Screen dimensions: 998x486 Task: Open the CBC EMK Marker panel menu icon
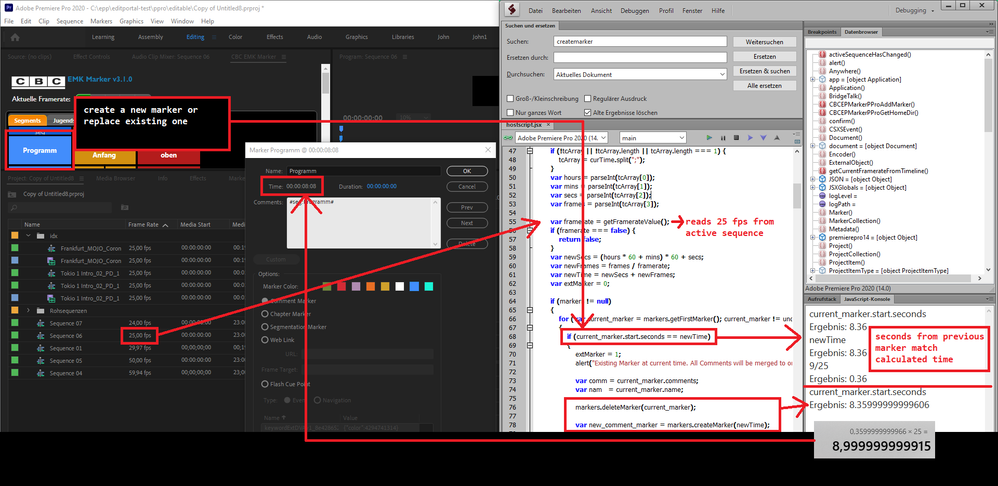pyautogui.click(x=283, y=57)
